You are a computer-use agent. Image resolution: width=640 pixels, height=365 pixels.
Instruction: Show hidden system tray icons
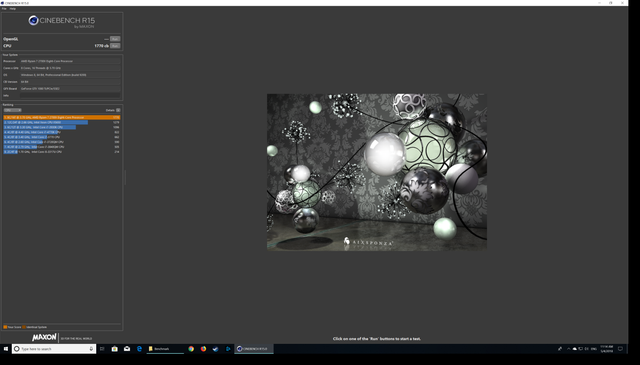point(569,349)
